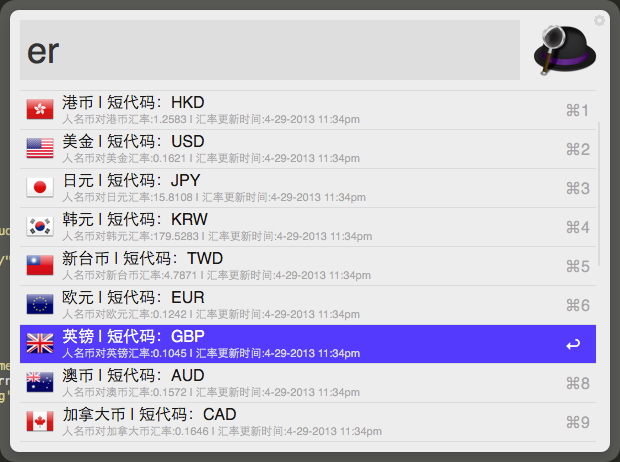Viewport: 620px width, 462px height.
Task: Click the Australia flag icon
Action: coord(40,383)
